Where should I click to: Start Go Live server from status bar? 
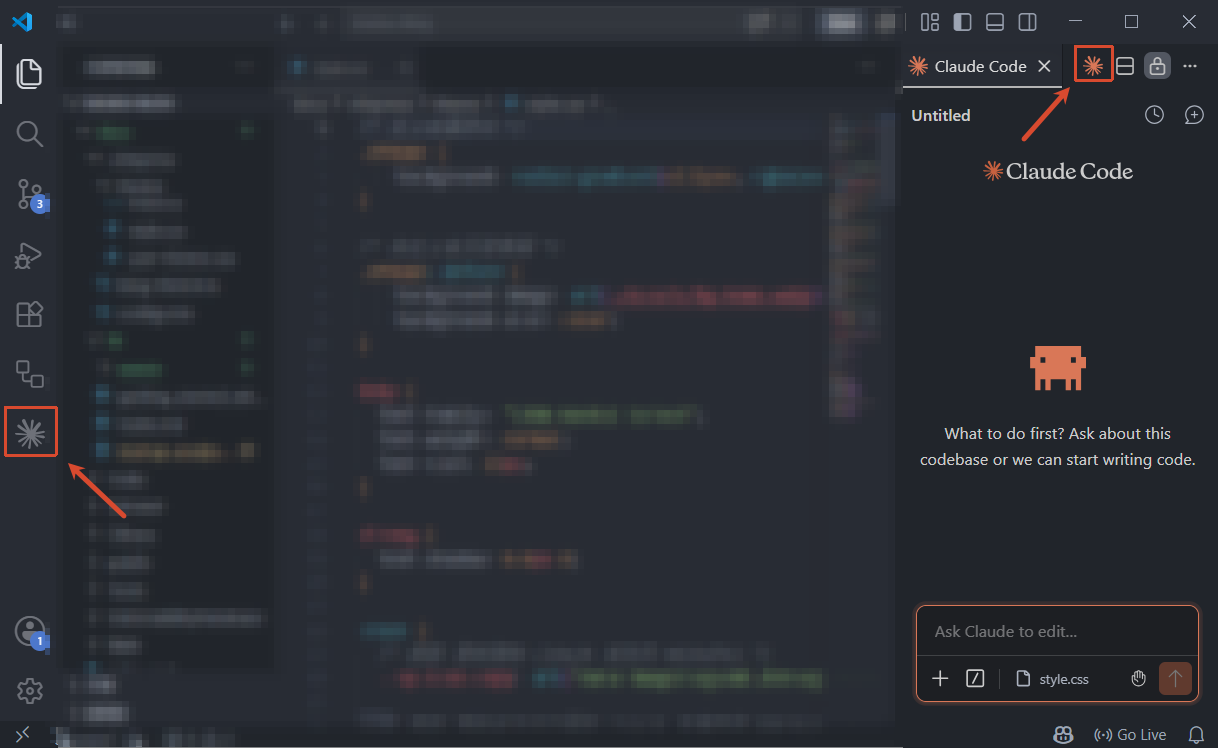[x=1130, y=735]
